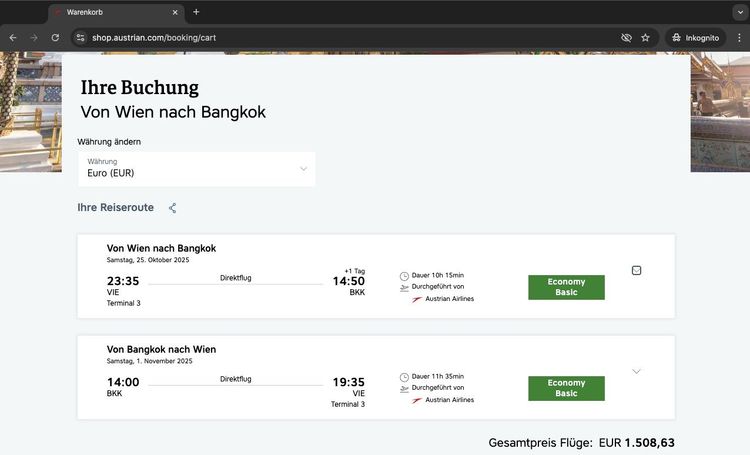The height and width of the screenshot is (455, 750).
Task: Click the currency dropdown chevron arrow
Action: [x=303, y=168]
